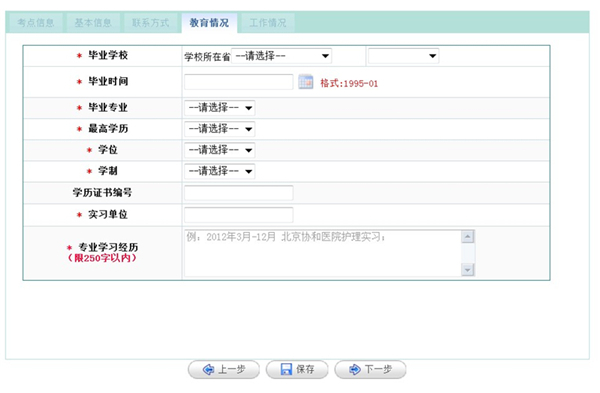Focus the 毕业时间 date input field
600x393 pixels.
pos(239,82)
